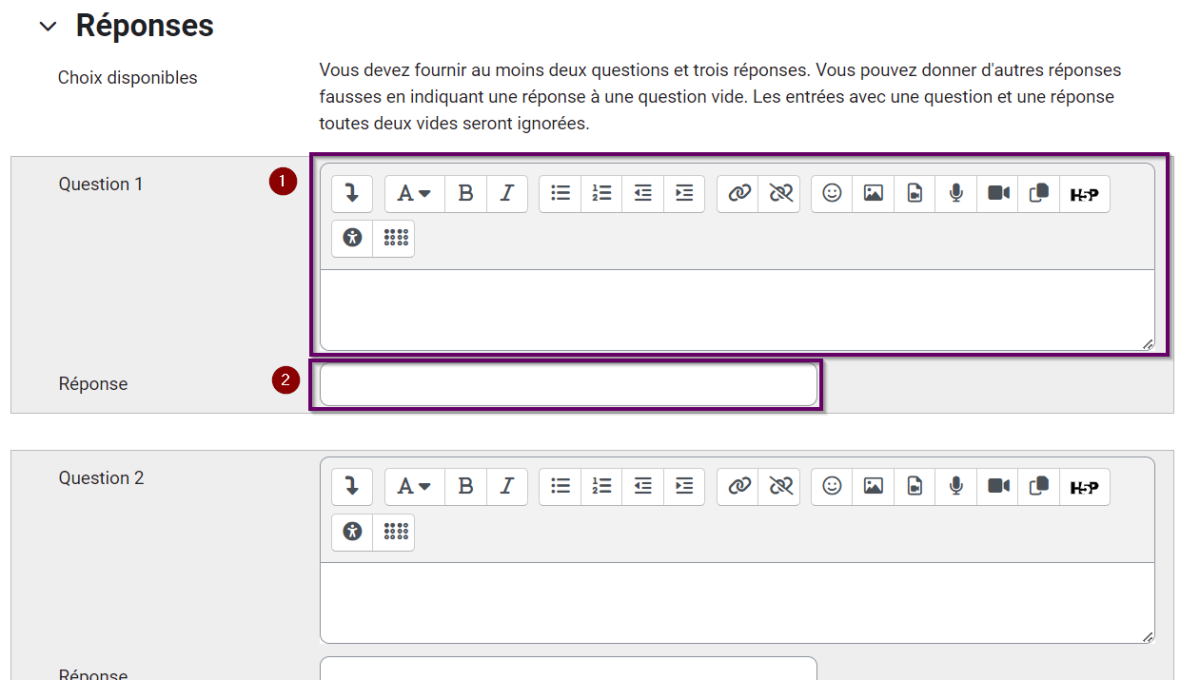This screenshot has height=680, width=1200.
Task: Apply italic formatting in Question 1 editor
Action: 507,193
